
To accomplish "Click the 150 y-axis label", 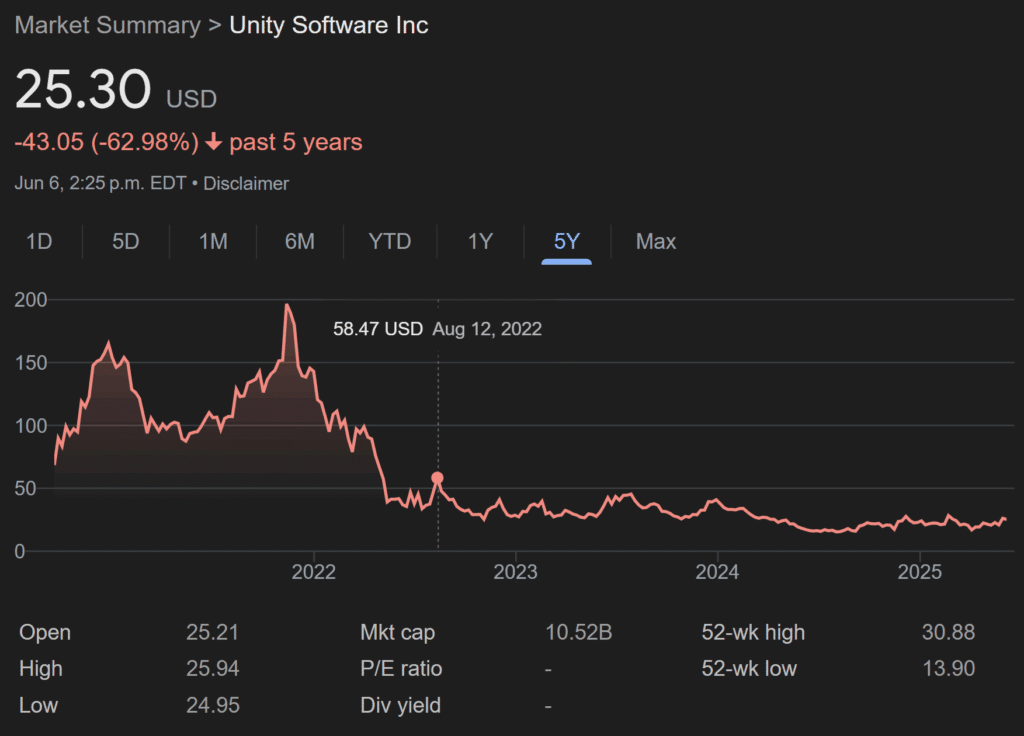I will [31, 362].
